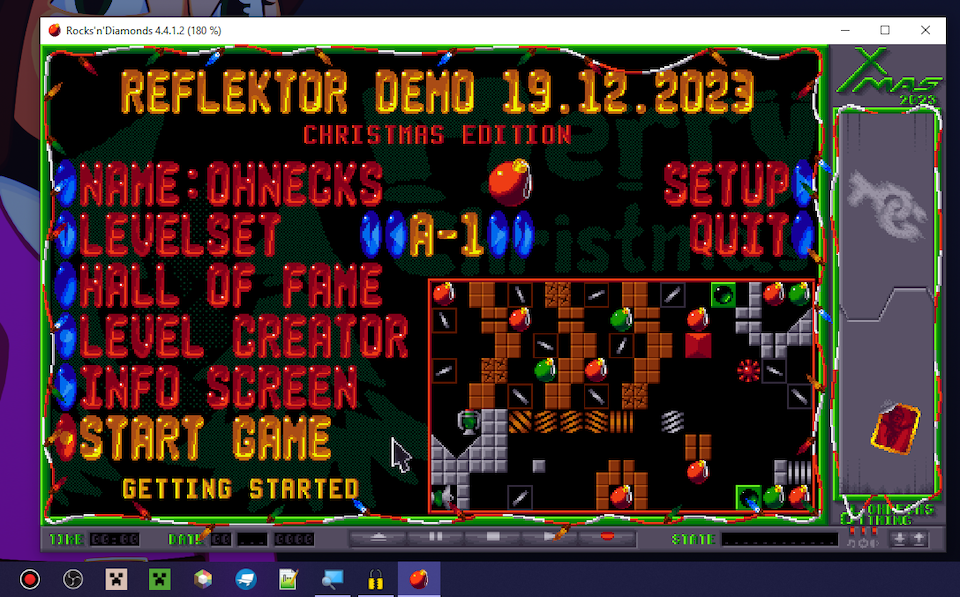Click the save game down-arrow icon
Screen dimensions: 960x597
pyautogui.click(x=900, y=539)
